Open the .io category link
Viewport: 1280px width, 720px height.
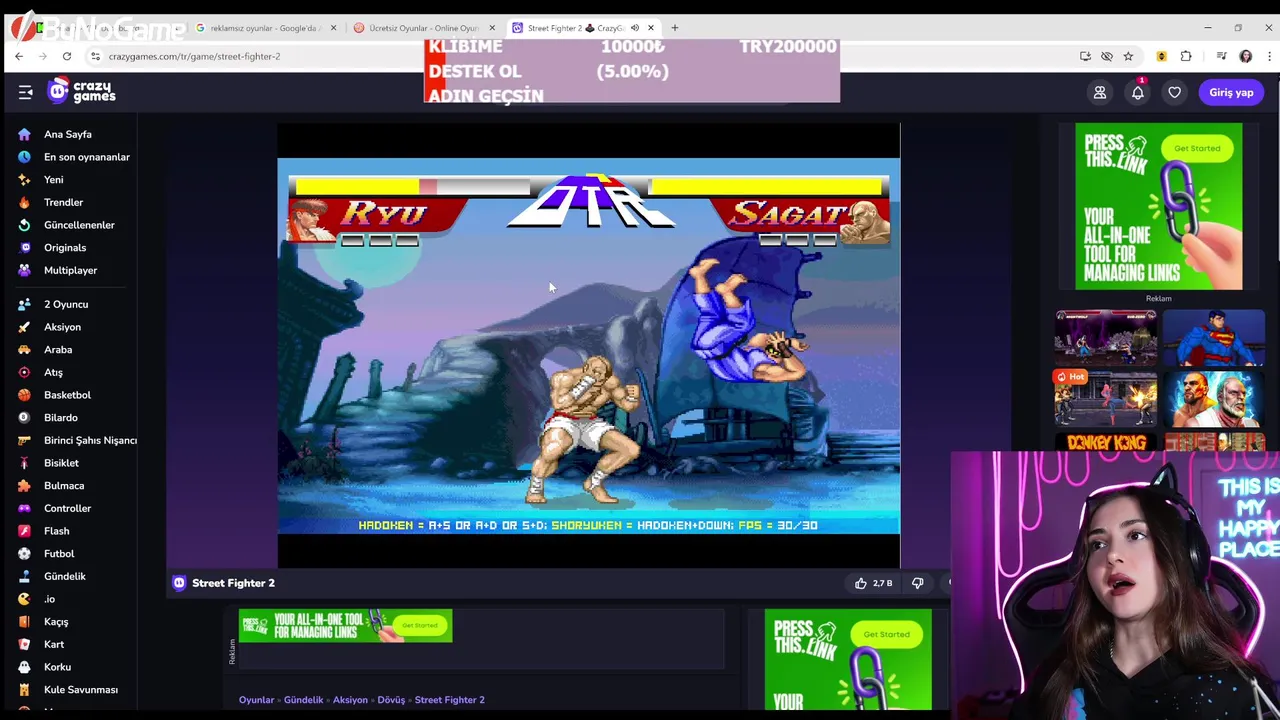(49, 599)
